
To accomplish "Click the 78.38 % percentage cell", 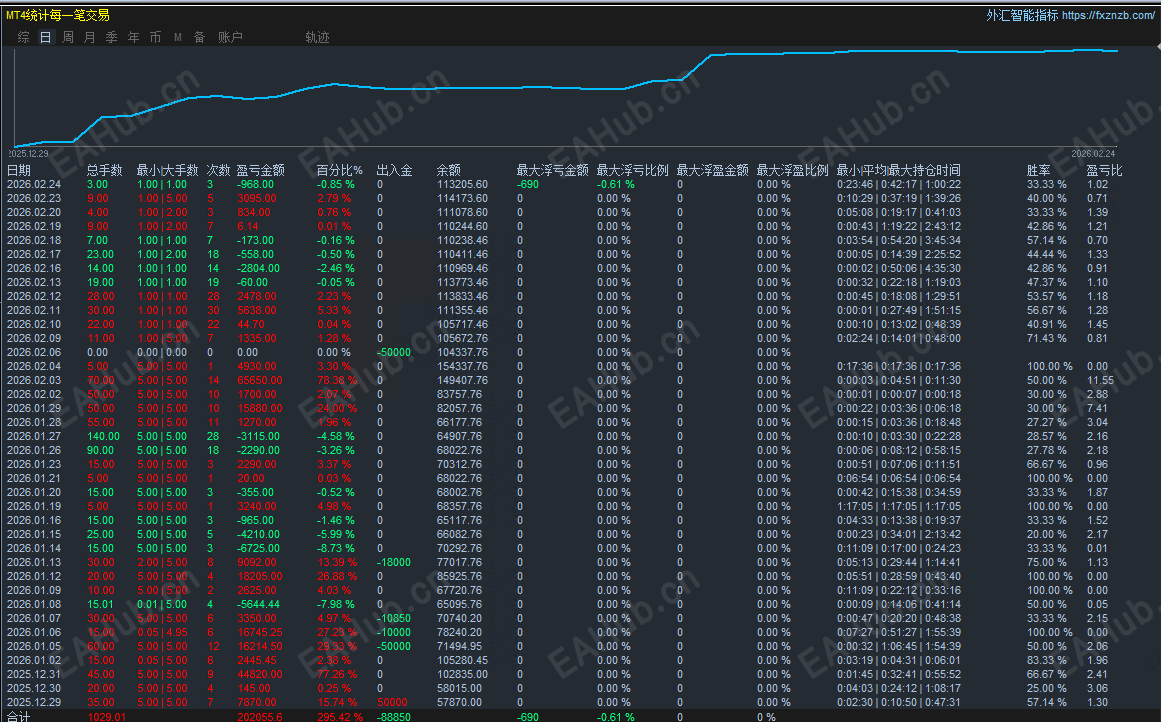I will 337,380.
